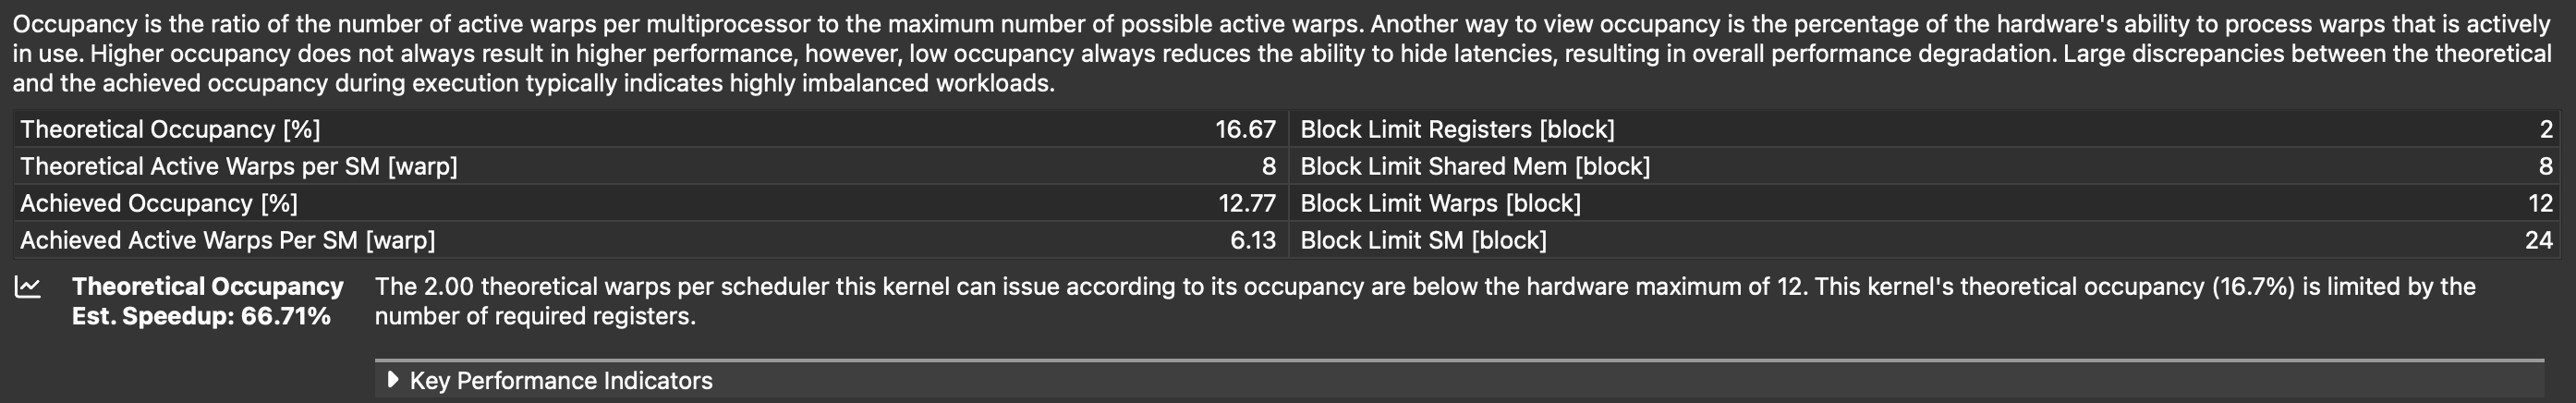Click the Block Limit Warps value 12
The image size is (2576, 403).
coord(2540,204)
